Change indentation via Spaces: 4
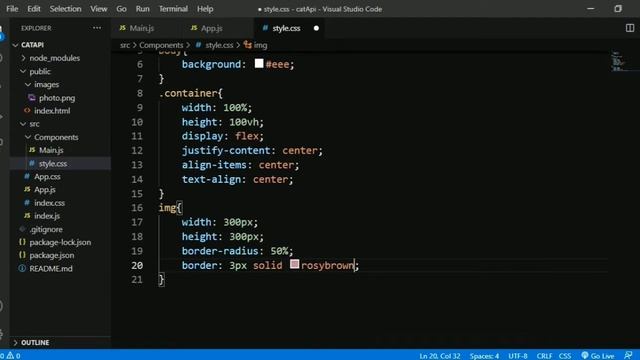Viewport: 640px width, 360px height. pyautogui.click(x=484, y=356)
